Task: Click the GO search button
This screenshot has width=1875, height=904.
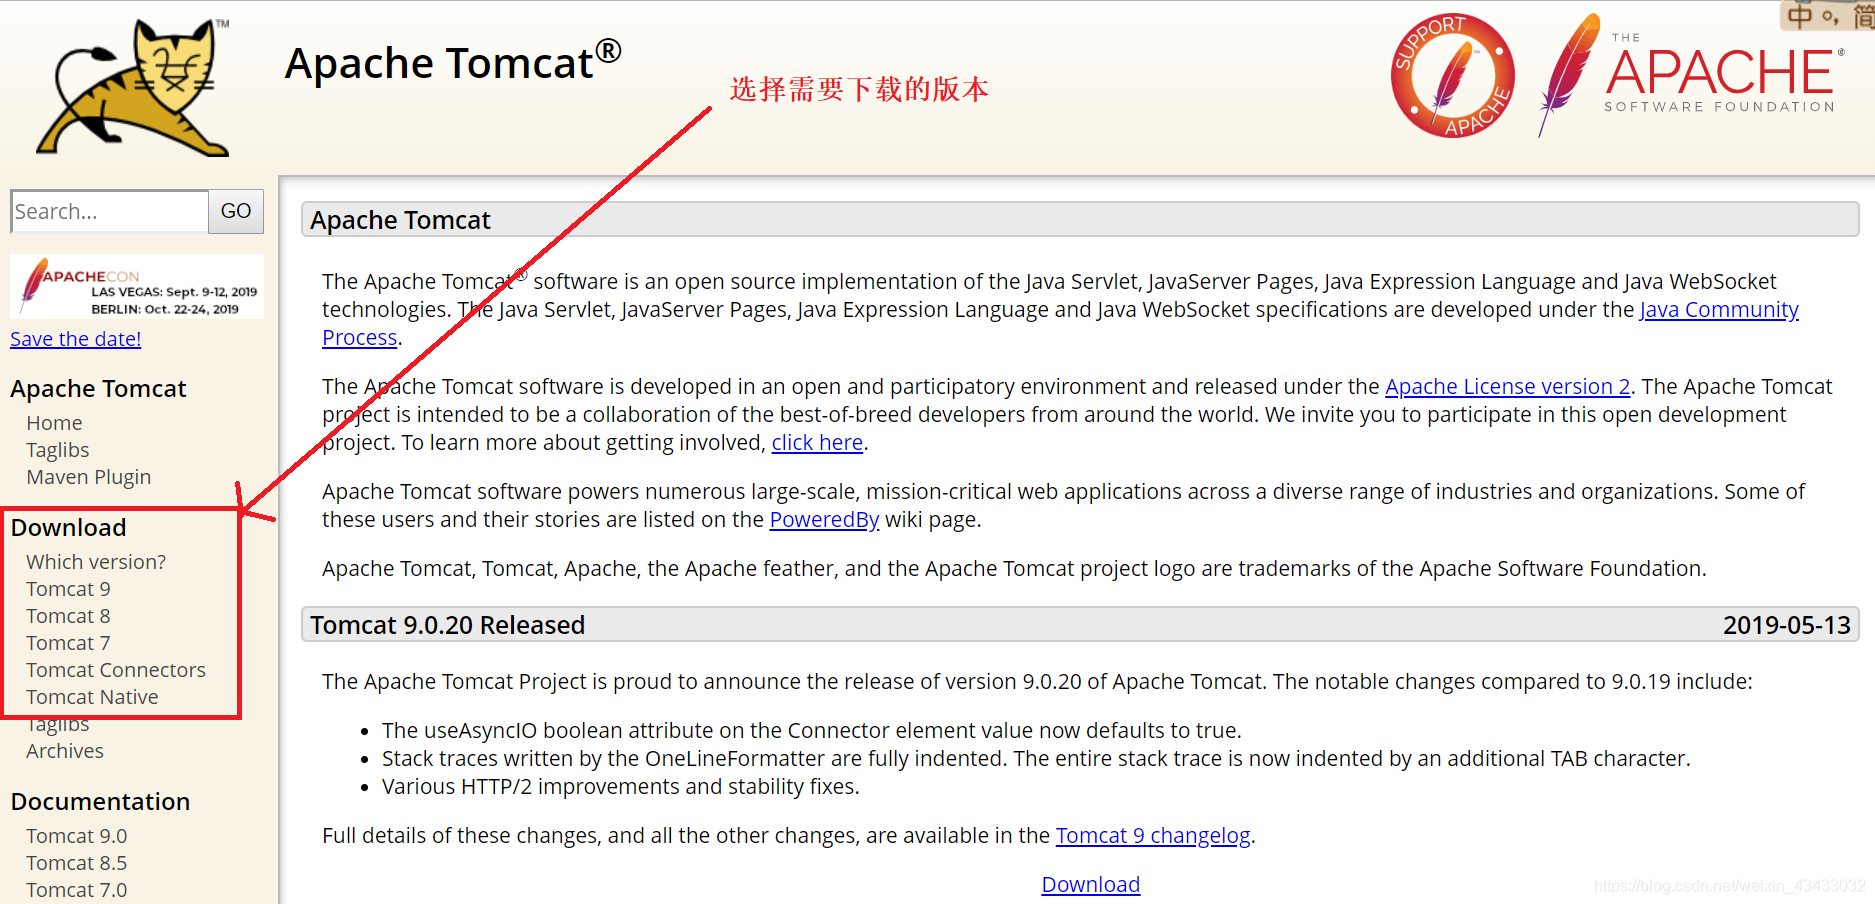Action: 236,212
